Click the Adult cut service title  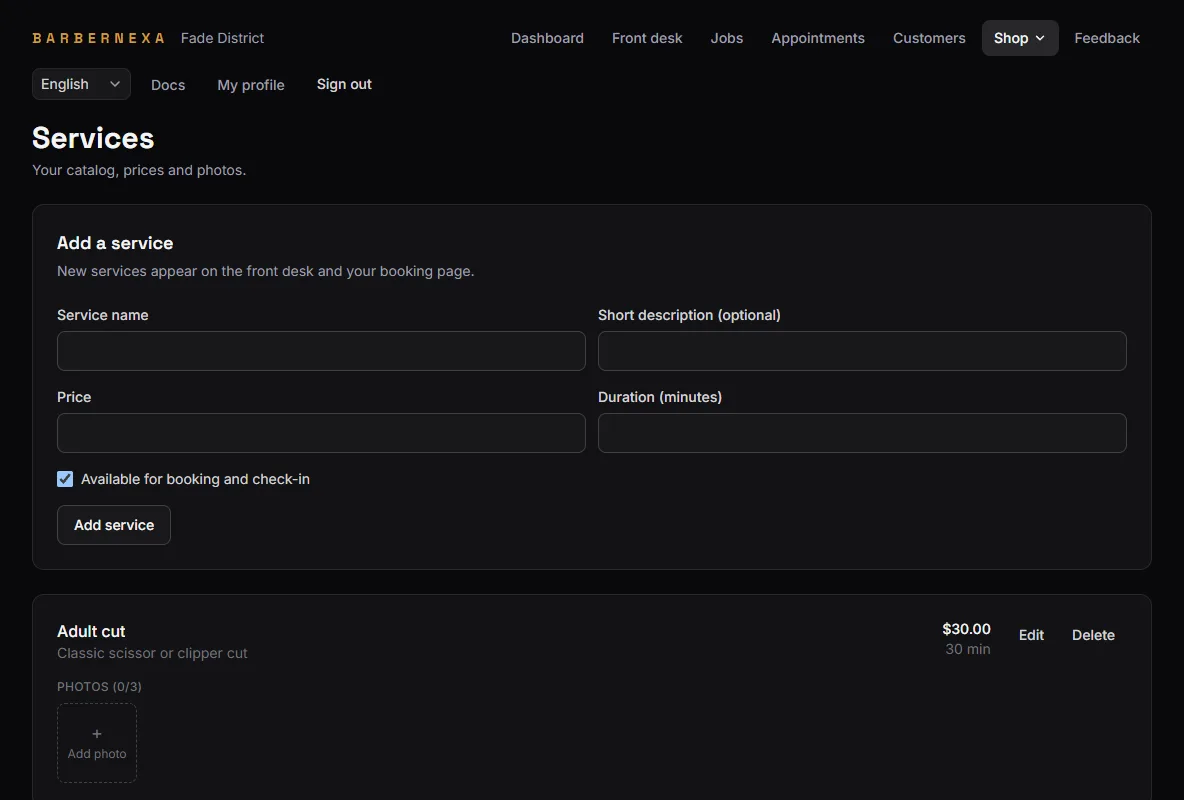91,632
